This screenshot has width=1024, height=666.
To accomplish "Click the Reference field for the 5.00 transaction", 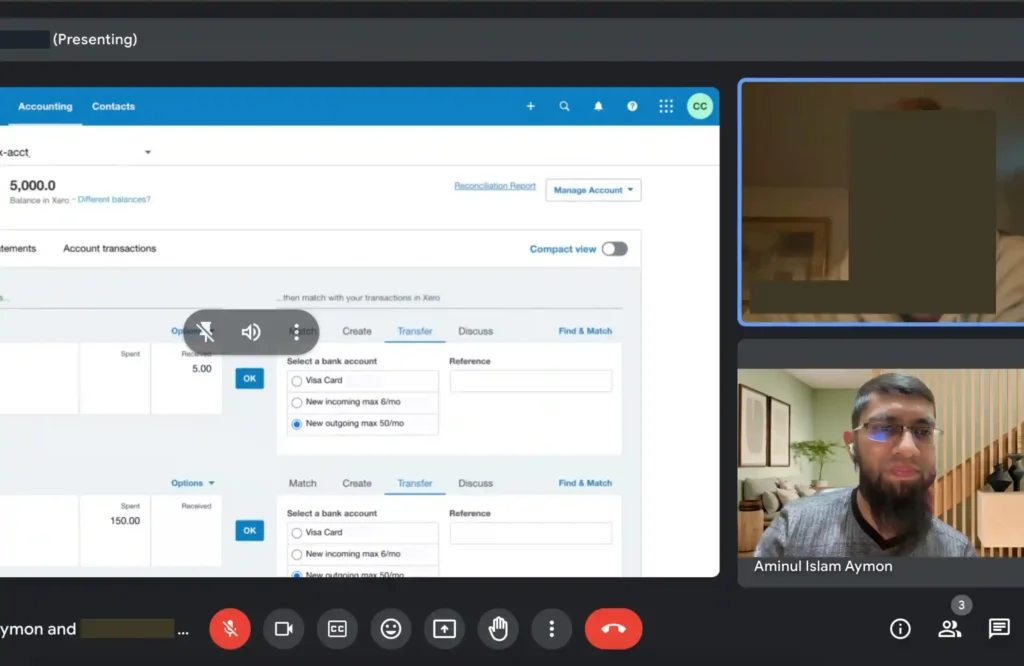I will pos(531,381).
